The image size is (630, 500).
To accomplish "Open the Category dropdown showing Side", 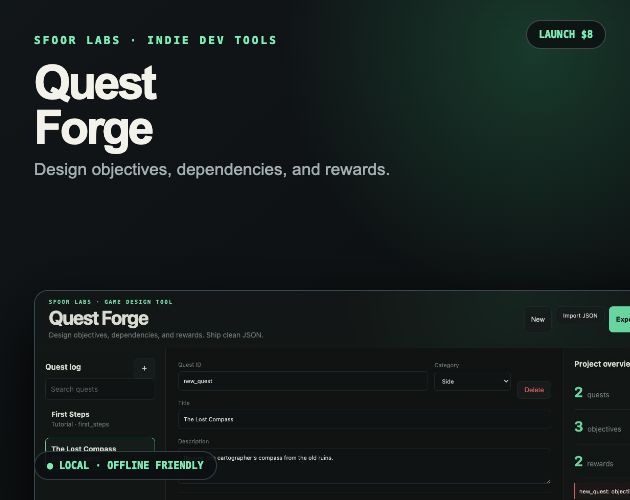I will pyautogui.click(x=472, y=381).
